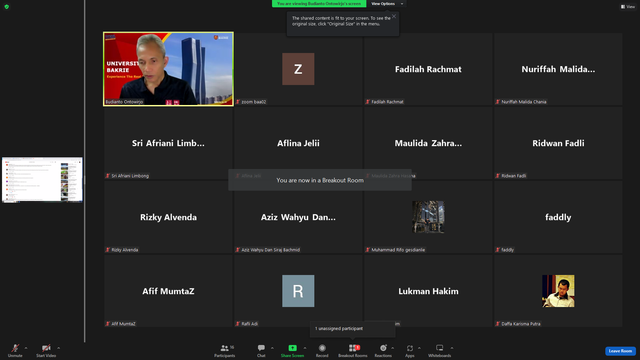Image resolution: width=640 pixels, height=360 pixels.
Task: Select the Aflina Jelii tile
Action: [298, 143]
